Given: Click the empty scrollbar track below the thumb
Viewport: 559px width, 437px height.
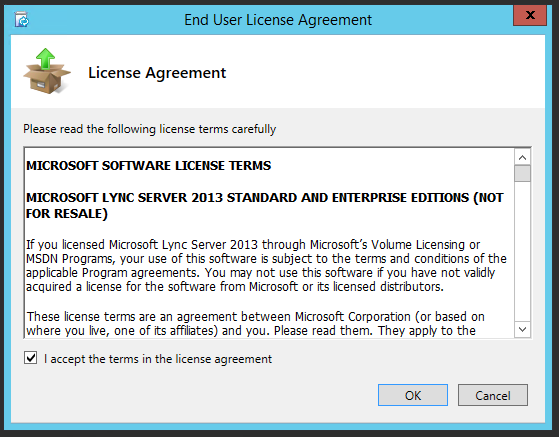Looking at the screenshot, I should tap(523, 251).
